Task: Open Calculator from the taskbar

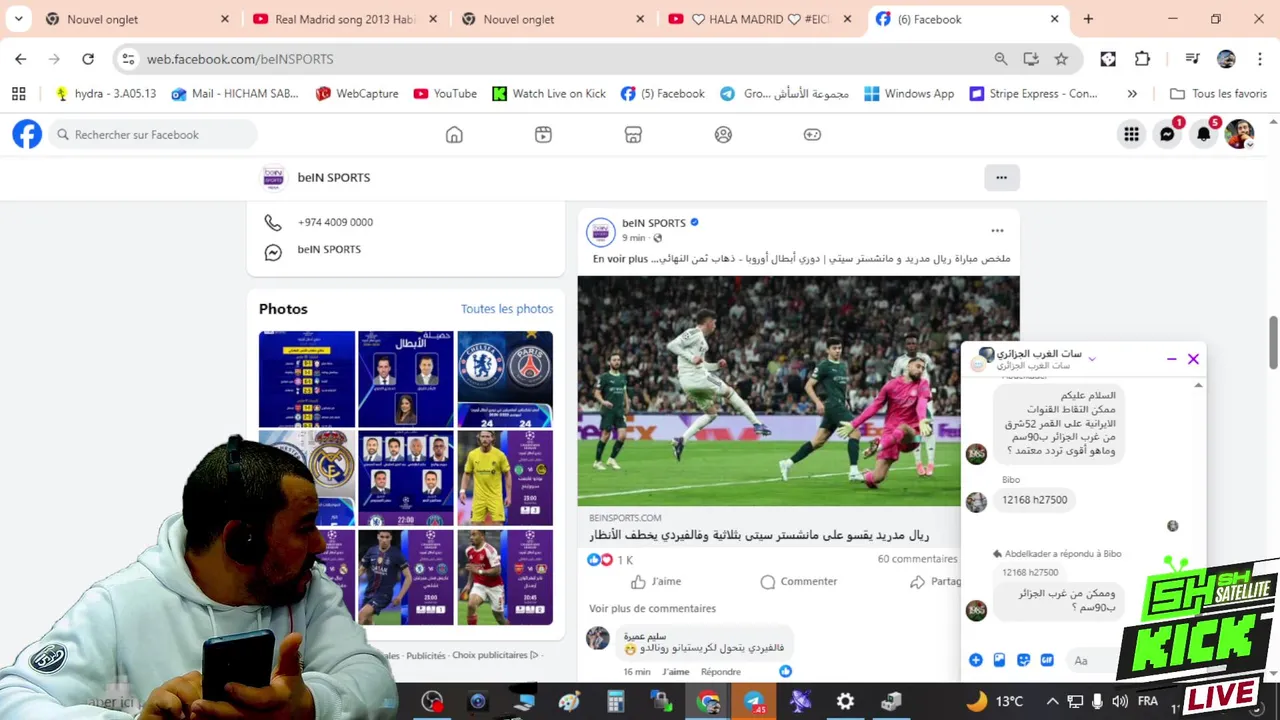Action: coord(615,702)
